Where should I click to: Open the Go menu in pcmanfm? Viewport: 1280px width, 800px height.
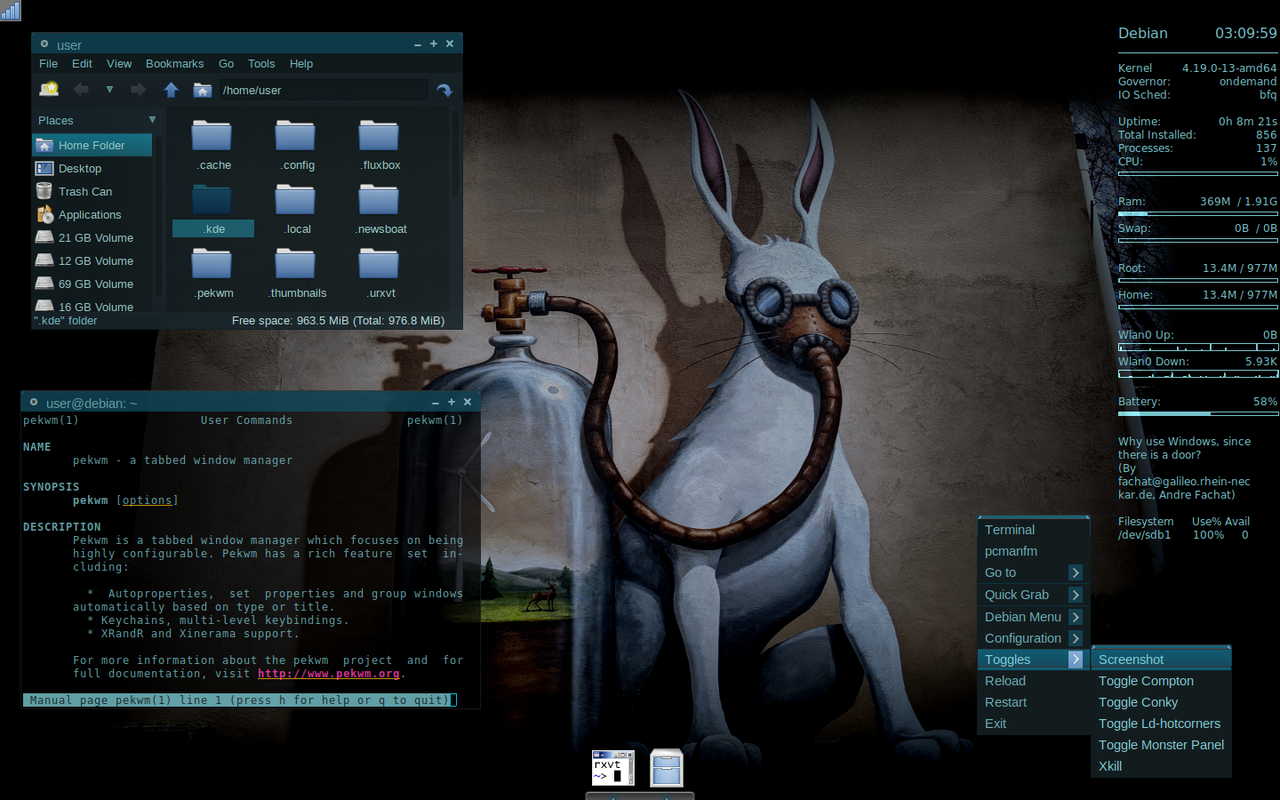pyautogui.click(x=226, y=63)
